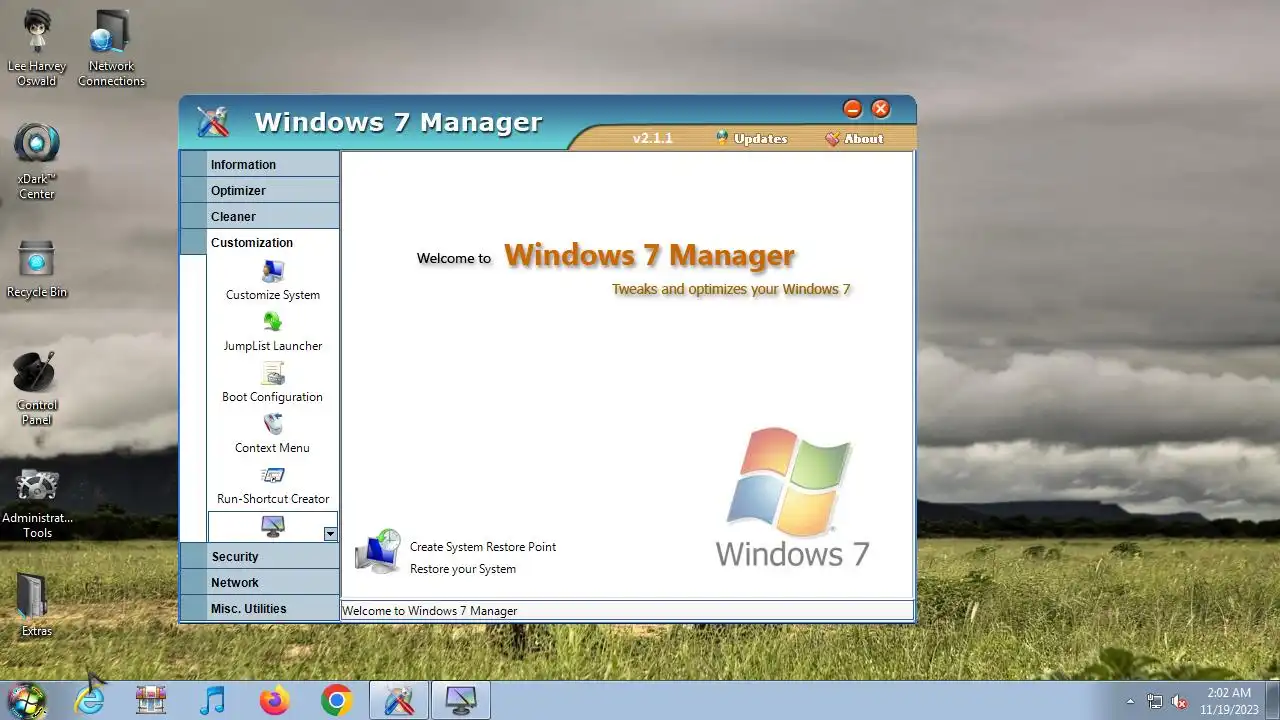
Task: Minimize the Windows 7 Manager window
Action: click(x=852, y=109)
